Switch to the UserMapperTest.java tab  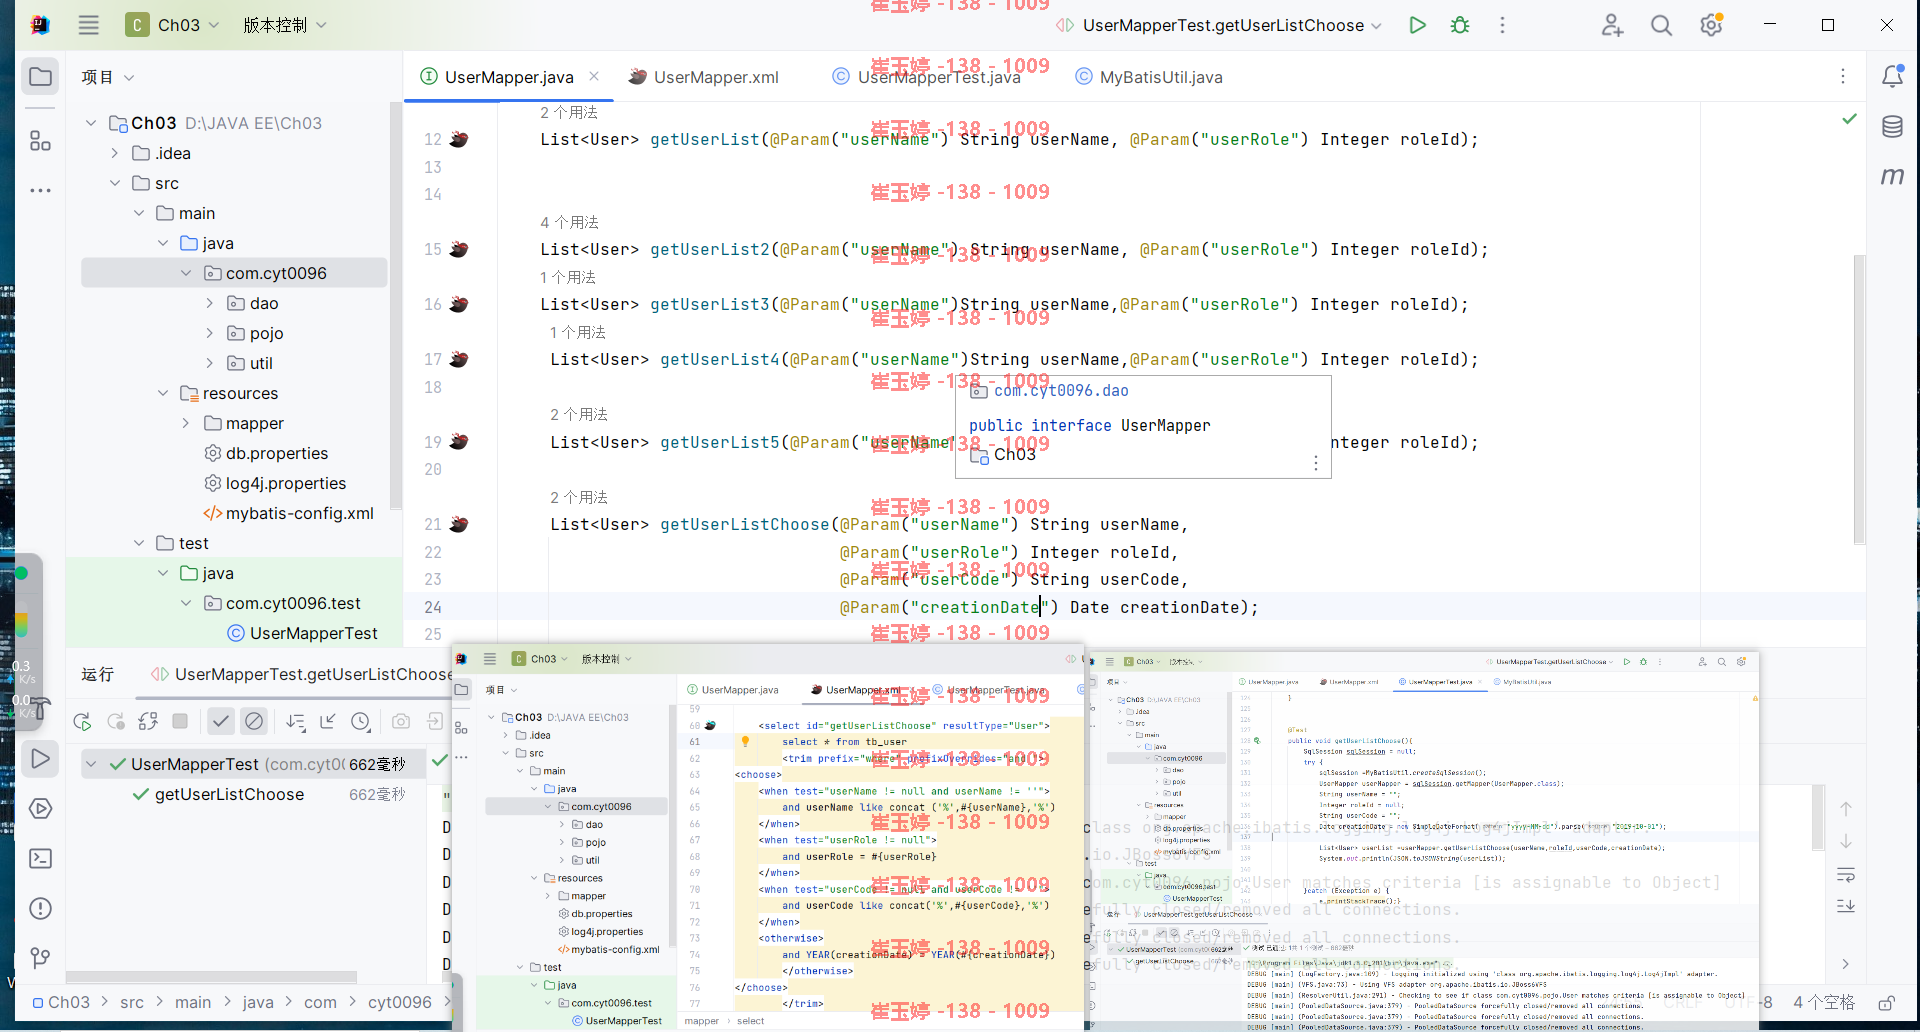(x=927, y=77)
